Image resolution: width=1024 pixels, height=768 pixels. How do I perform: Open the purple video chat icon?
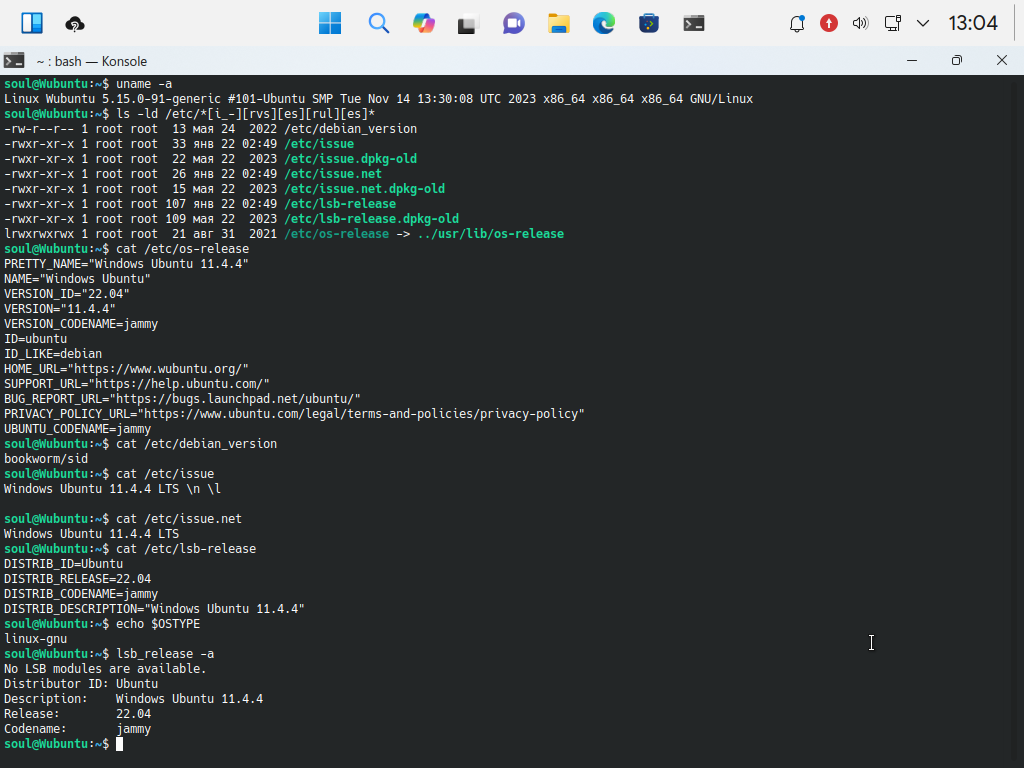coord(514,24)
